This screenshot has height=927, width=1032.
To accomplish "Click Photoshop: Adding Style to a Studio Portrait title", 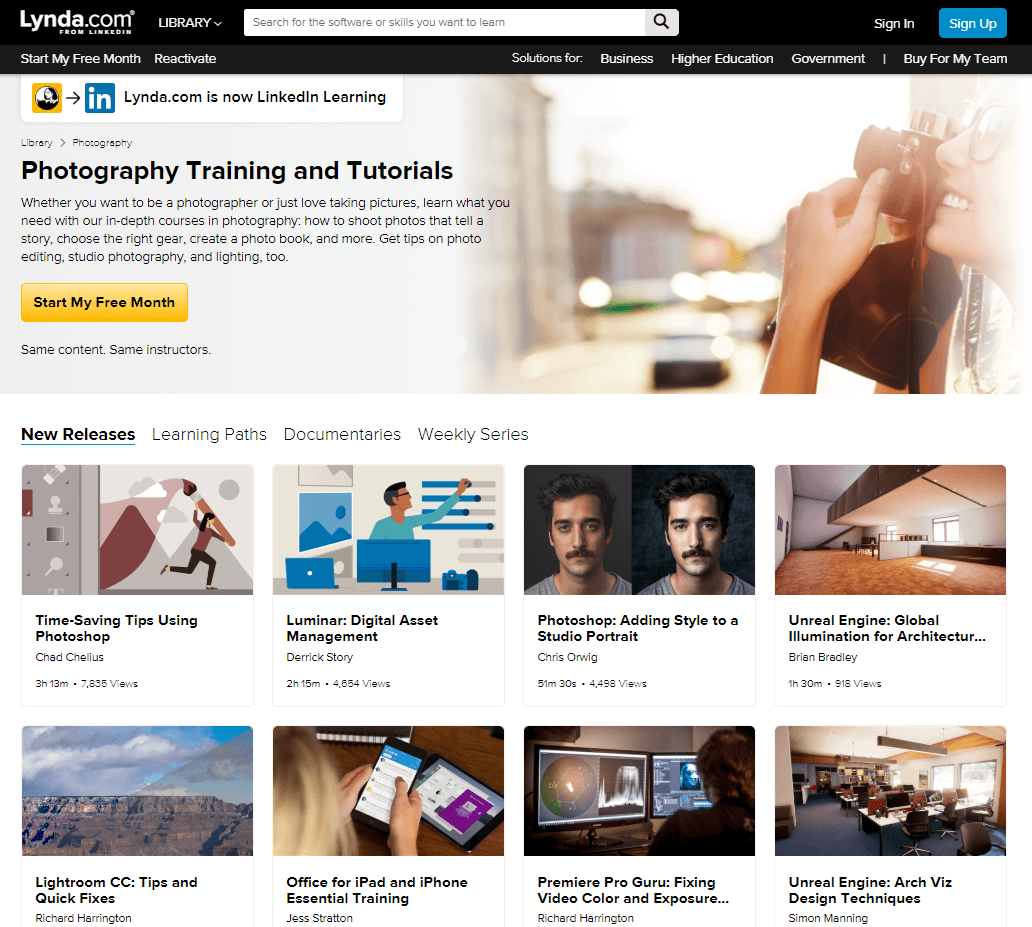I will point(638,628).
